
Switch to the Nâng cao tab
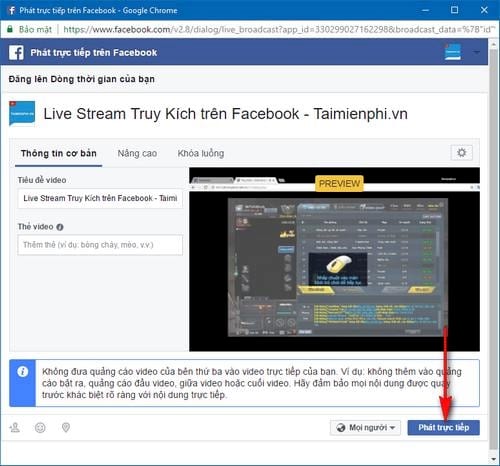[x=137, y=154]
